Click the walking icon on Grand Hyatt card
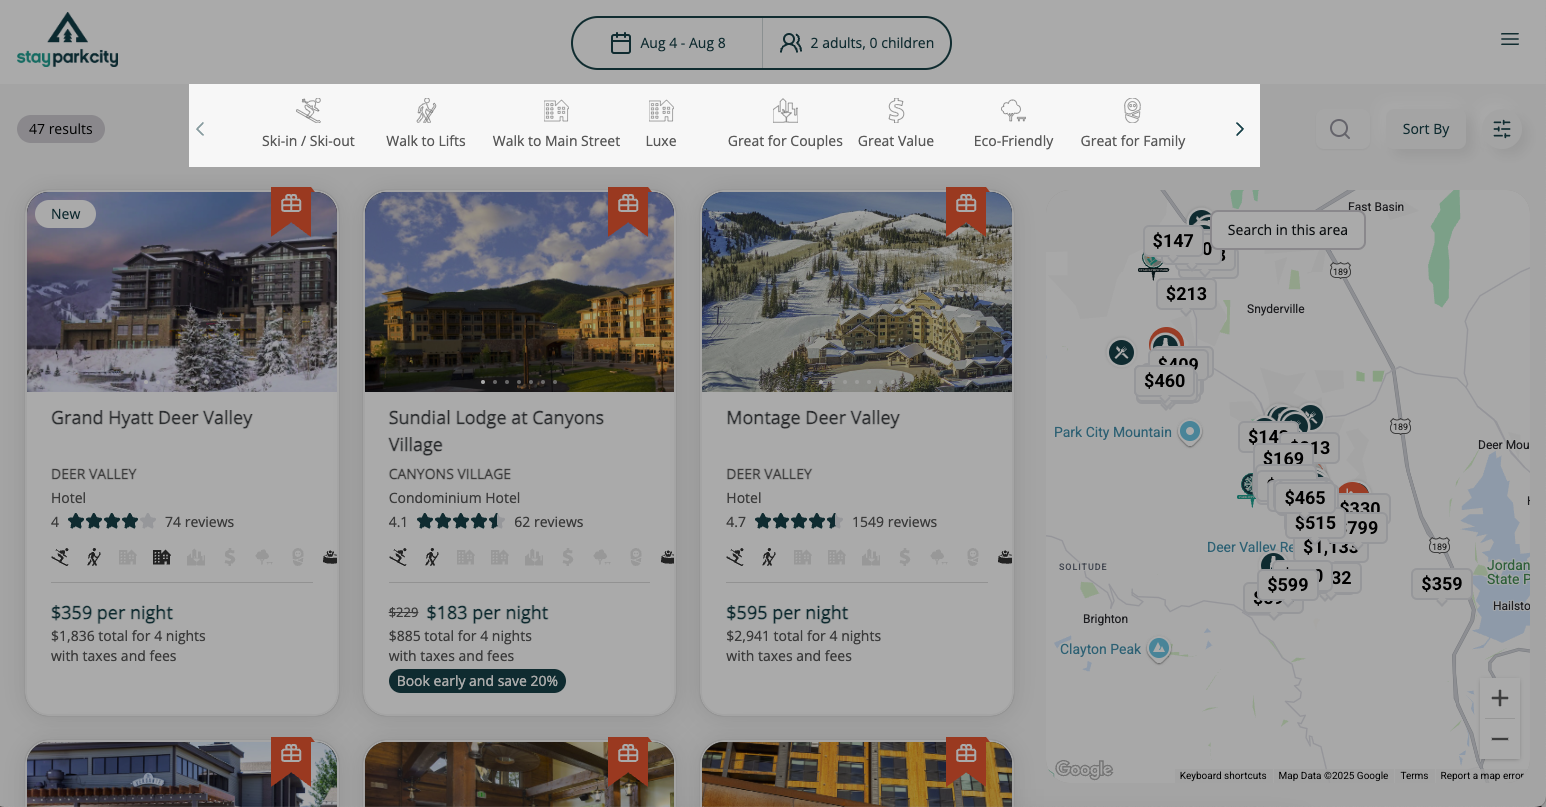1546x807 pixels. click(x=94, y=557)
